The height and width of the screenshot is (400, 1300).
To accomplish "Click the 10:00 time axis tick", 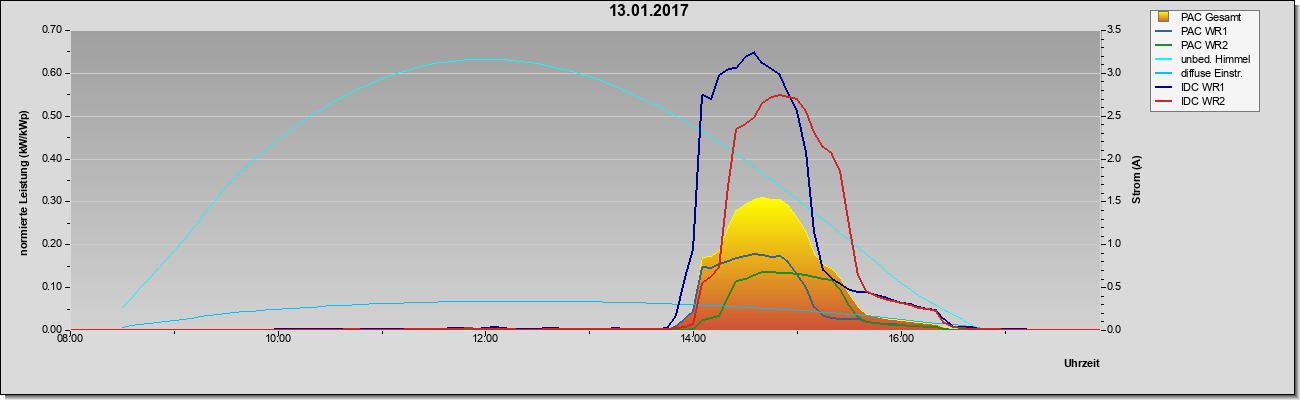I will pyautogui.click(x=277, y=339).
